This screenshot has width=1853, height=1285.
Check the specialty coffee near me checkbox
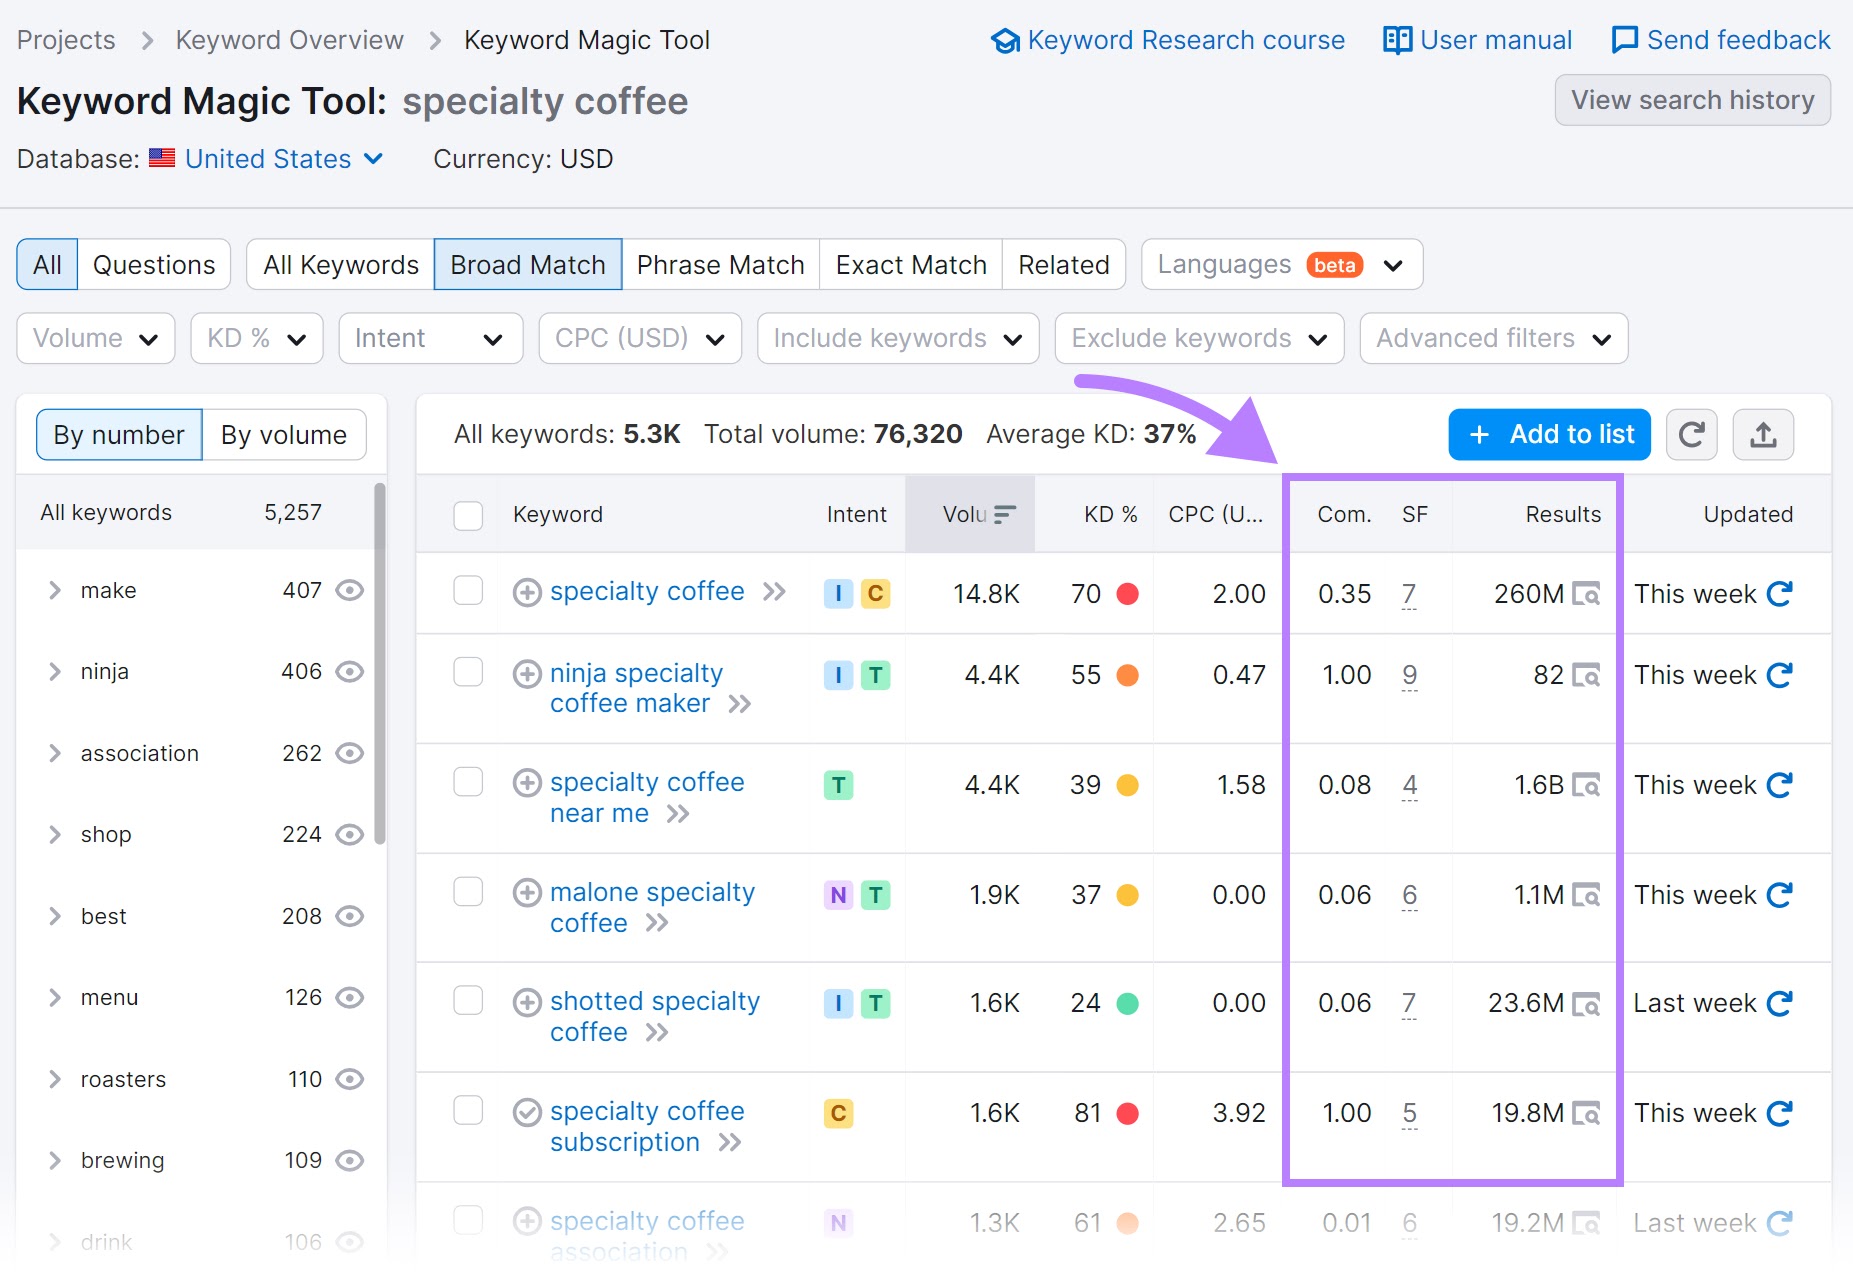pyautogui.click(x=468, y=781)
